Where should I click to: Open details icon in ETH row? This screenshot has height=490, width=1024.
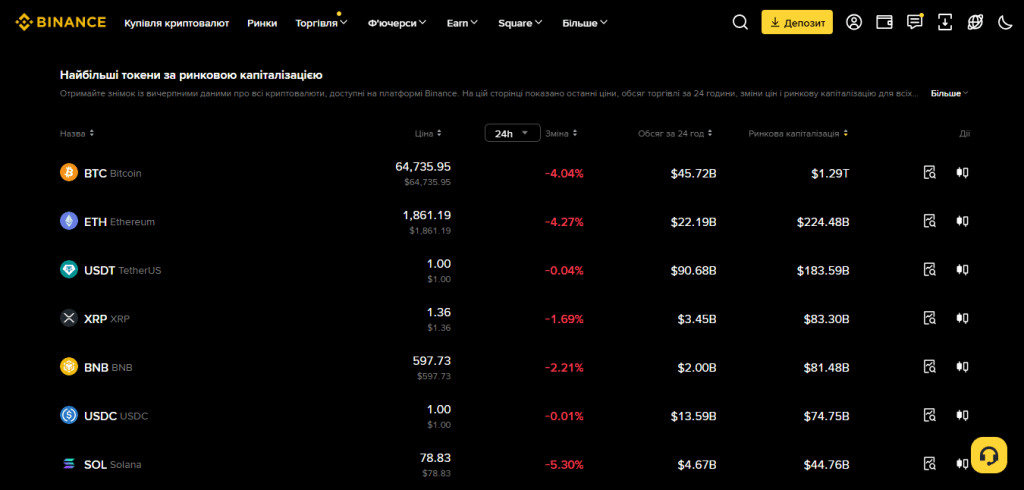tap(930, 221)
